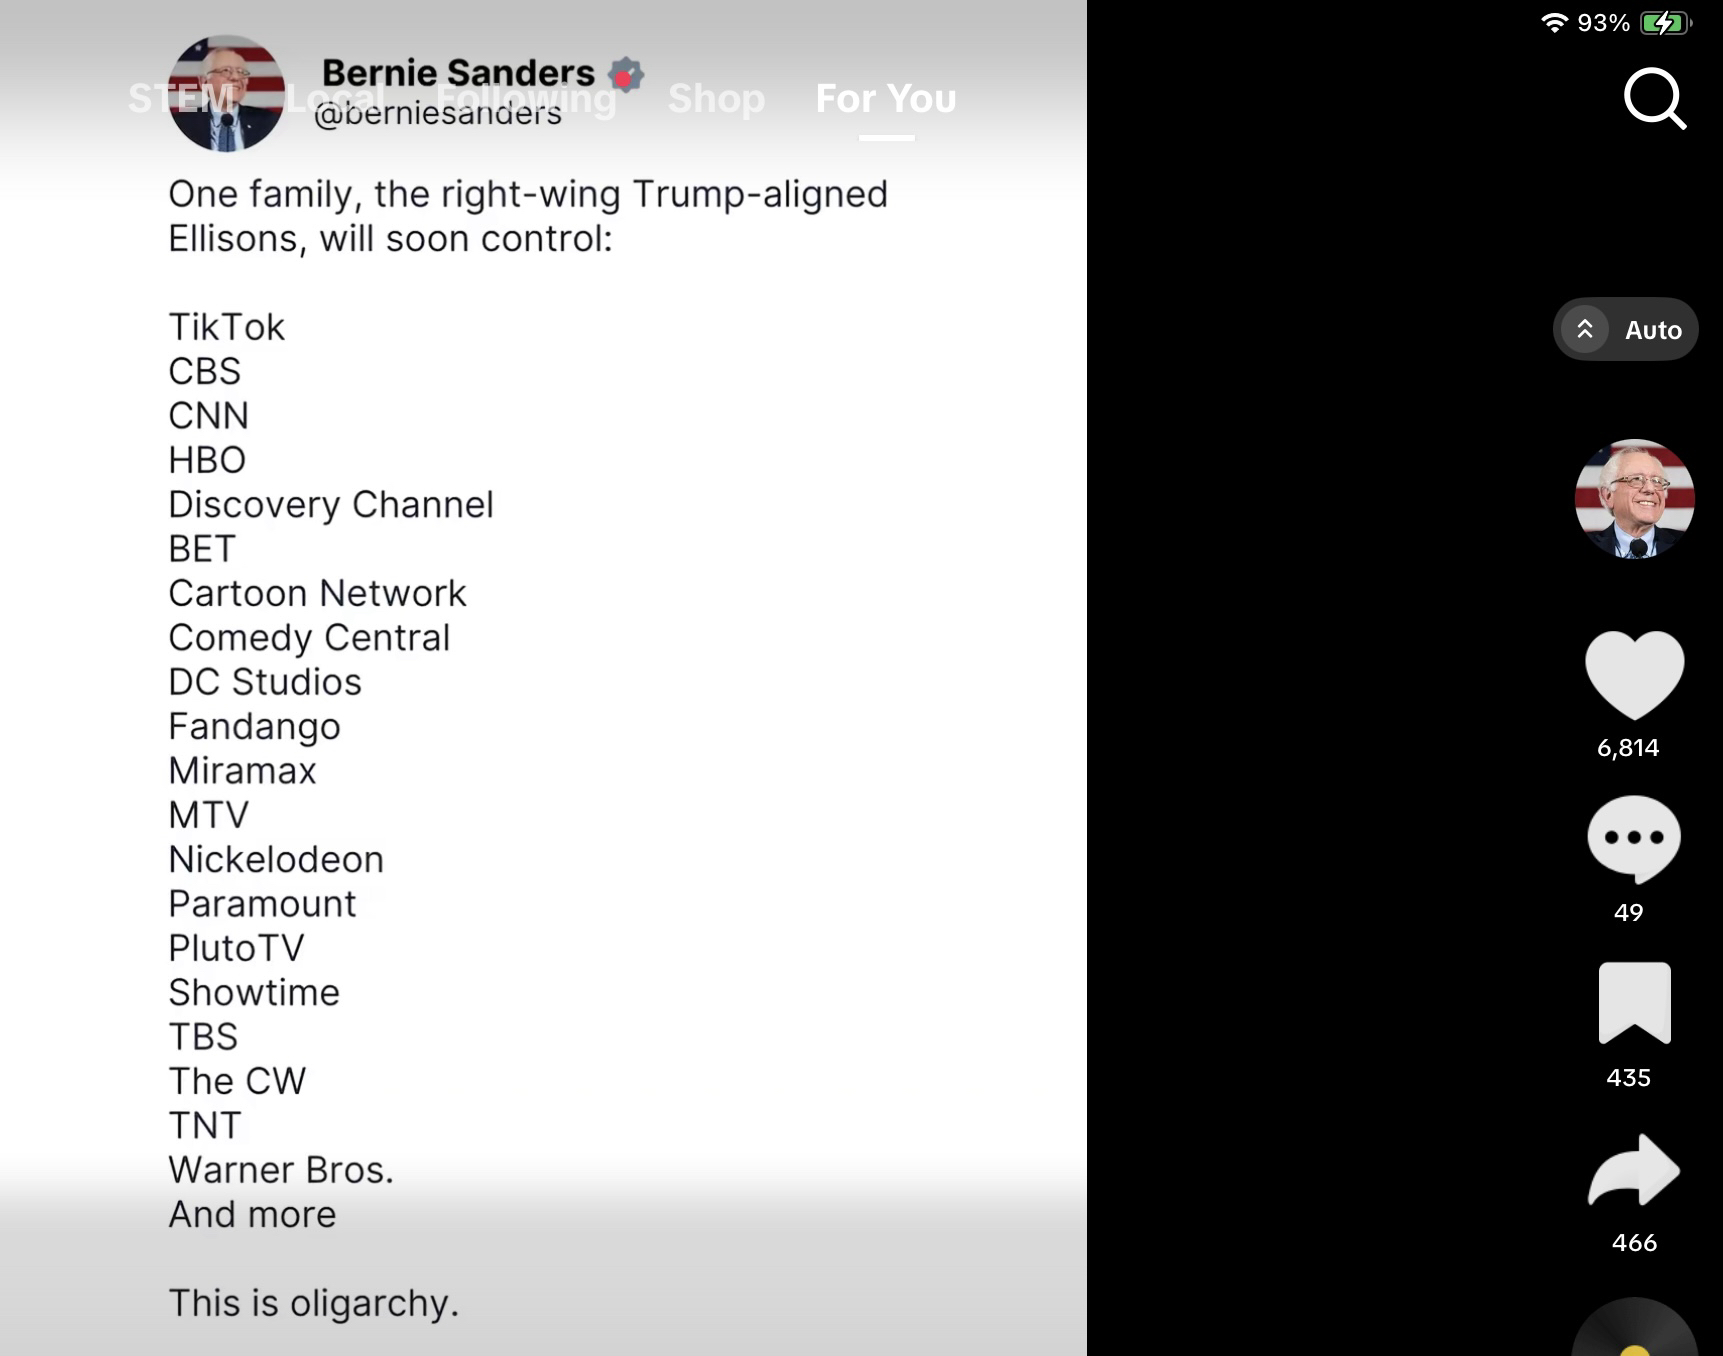Image resolution: width=1723 pixels, height=1356 pixels.
Task: View the 49 comments count
Action: coord(1628,912)
